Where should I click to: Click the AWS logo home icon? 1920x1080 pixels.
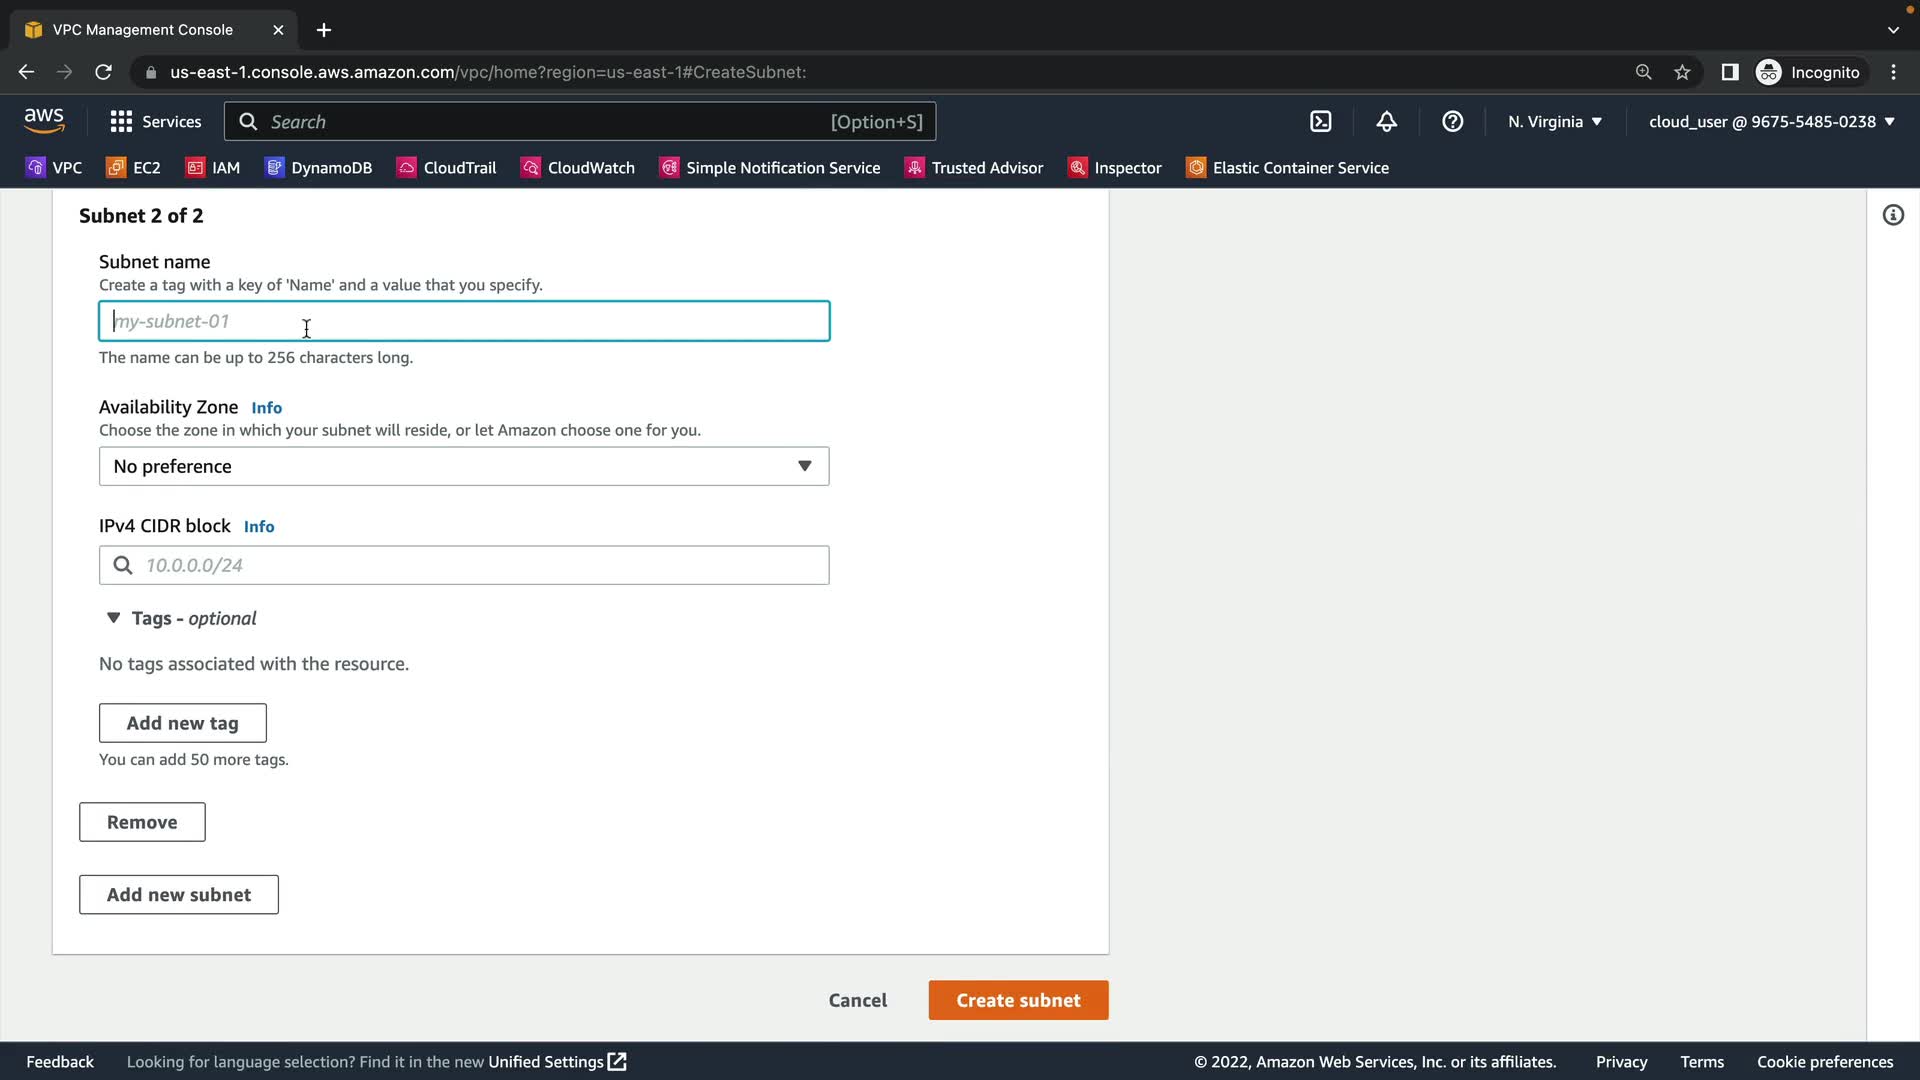44,121
